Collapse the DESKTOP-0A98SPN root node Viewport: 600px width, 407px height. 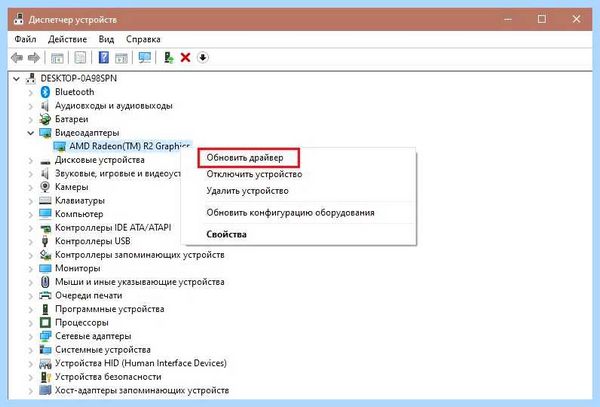[x=16, y=79]
